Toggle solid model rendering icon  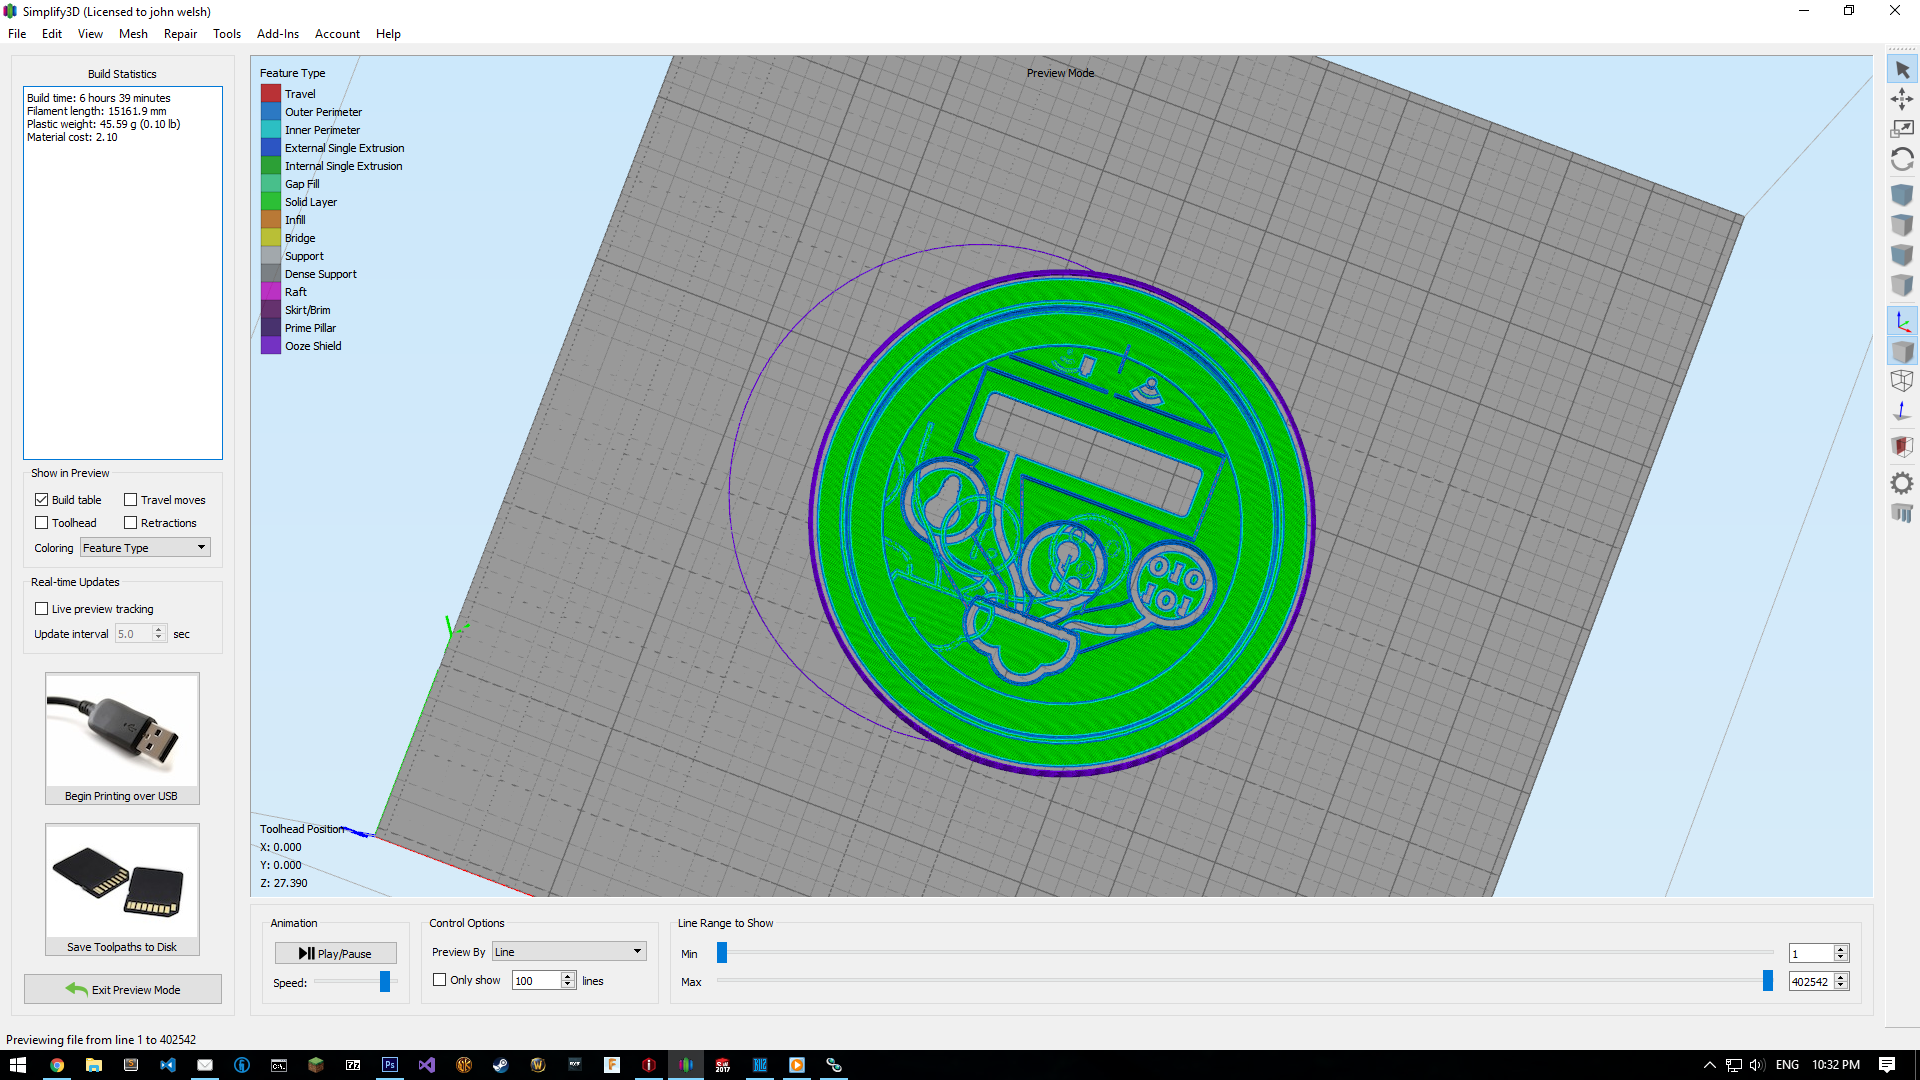tap(1902, 351)
